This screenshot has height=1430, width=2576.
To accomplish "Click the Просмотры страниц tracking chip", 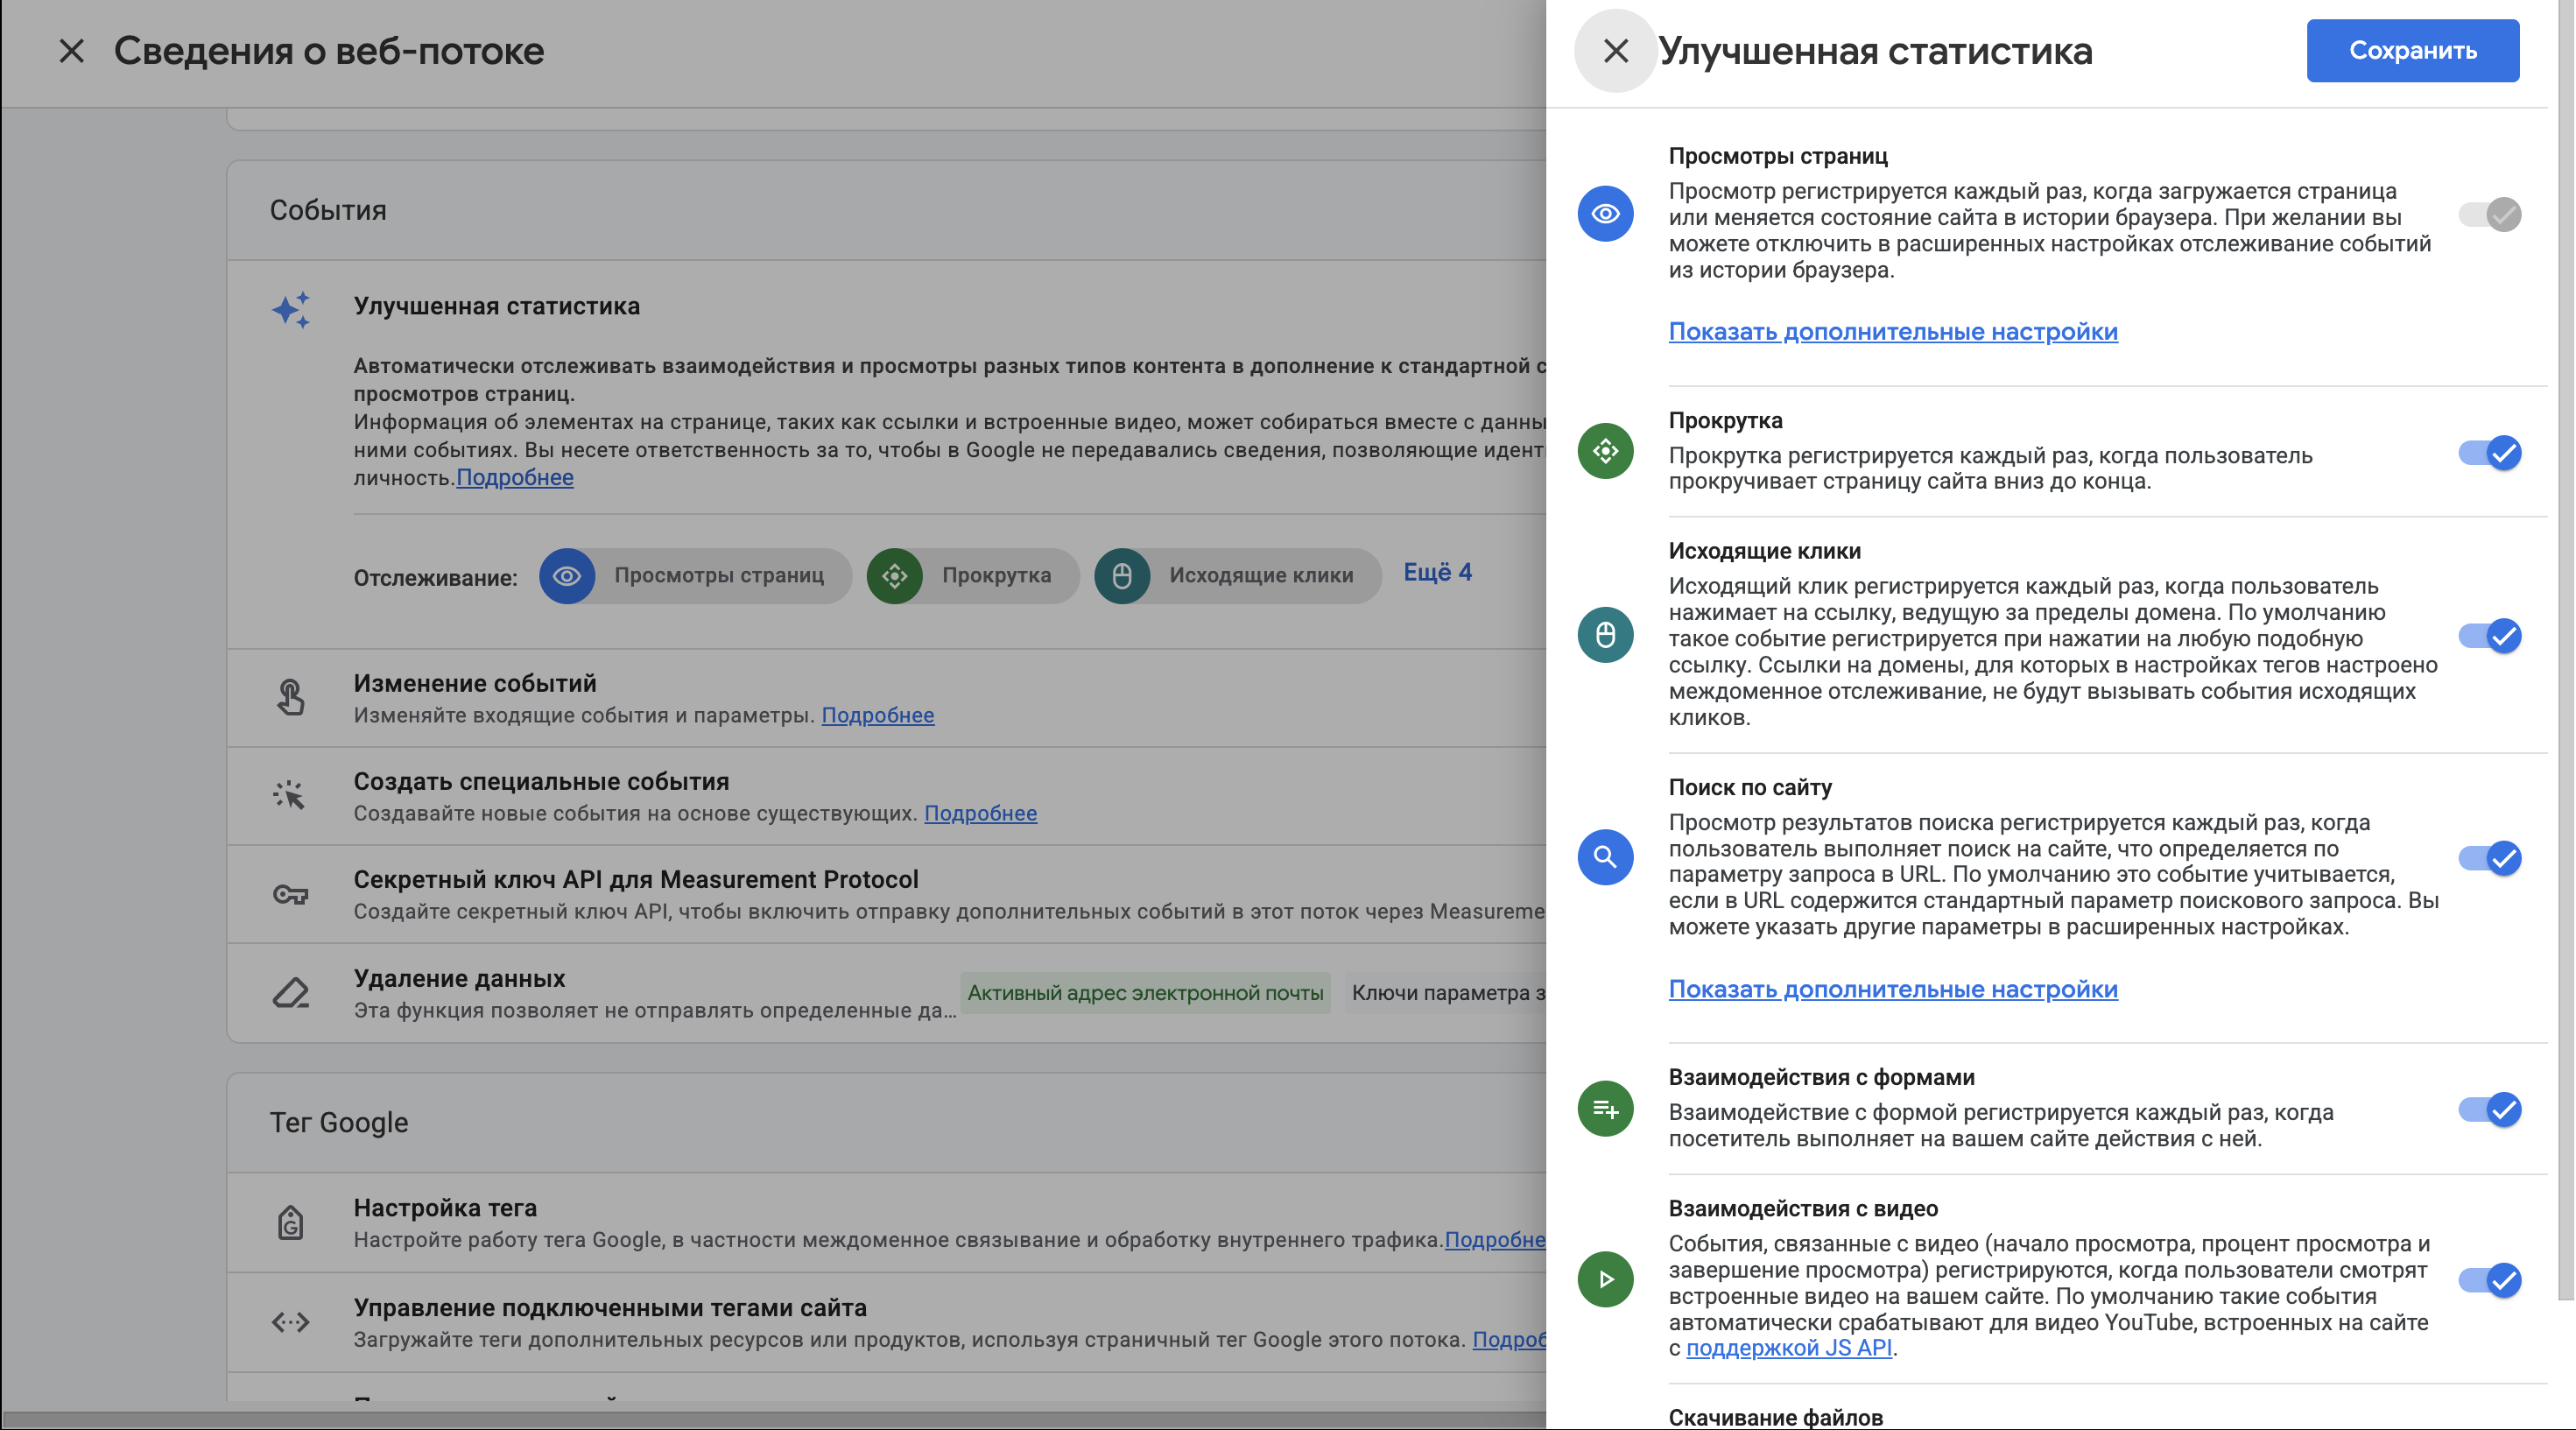I will [695, 575].
